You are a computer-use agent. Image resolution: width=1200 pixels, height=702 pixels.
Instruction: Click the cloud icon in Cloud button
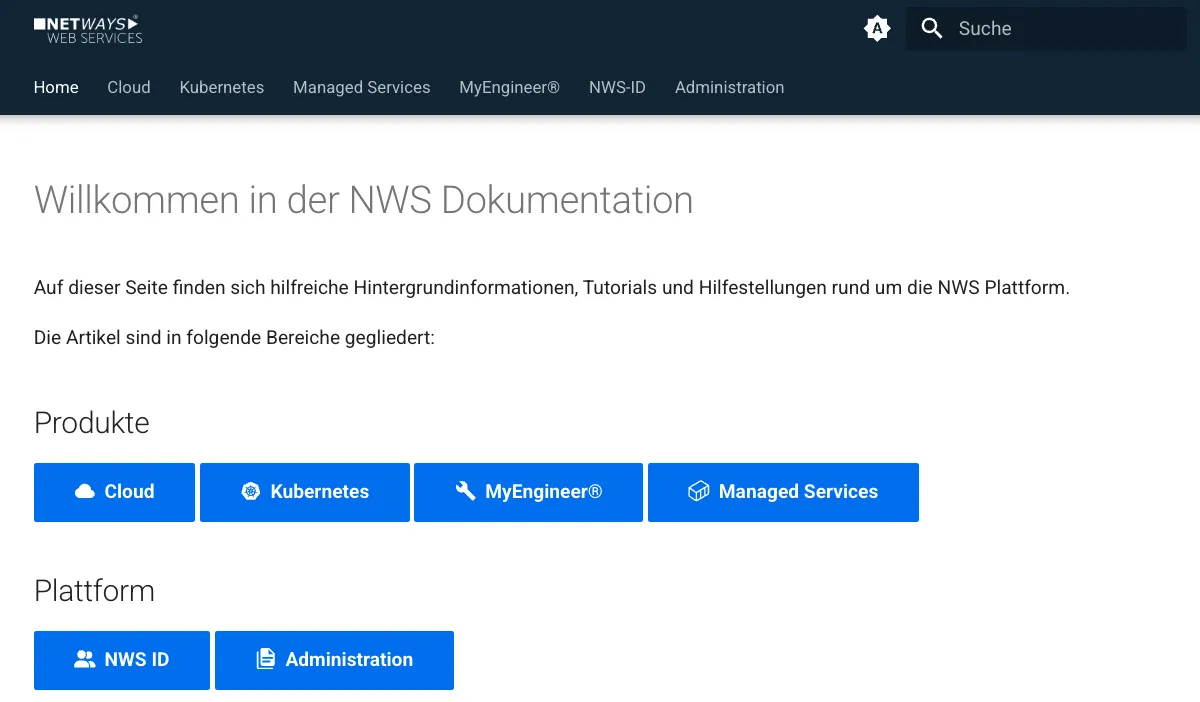85,491
